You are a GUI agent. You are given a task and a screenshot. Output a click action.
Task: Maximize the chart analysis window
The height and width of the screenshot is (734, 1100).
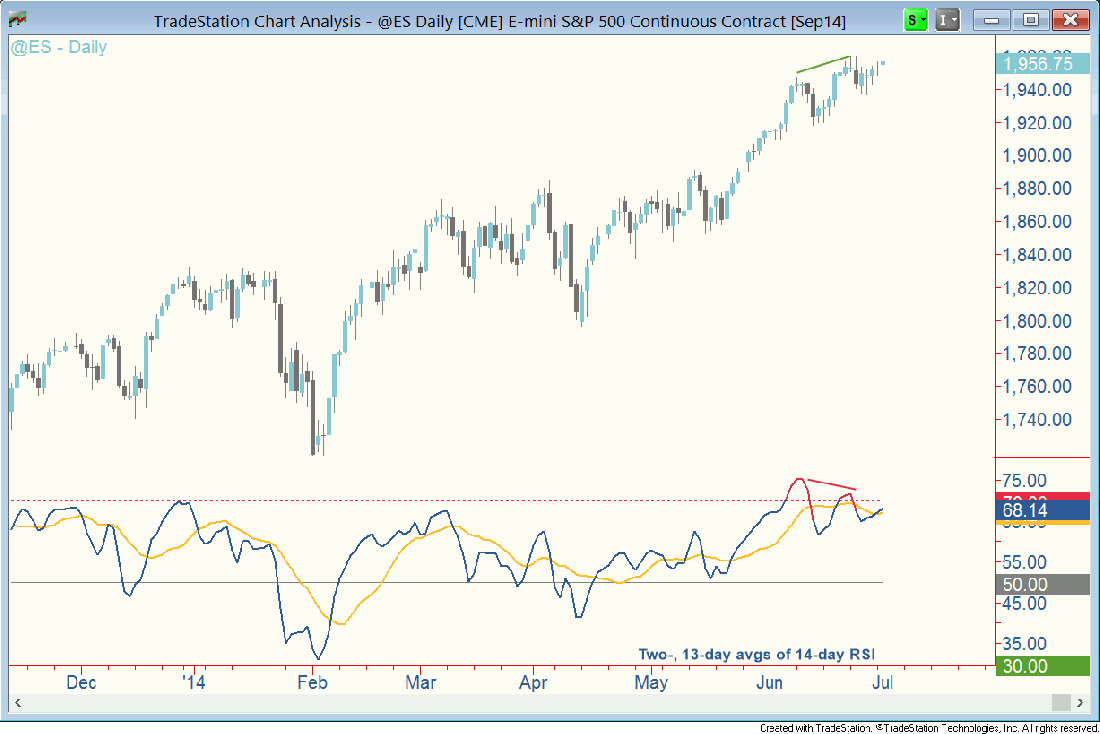pyautogui.click(x=1031, y=20)
